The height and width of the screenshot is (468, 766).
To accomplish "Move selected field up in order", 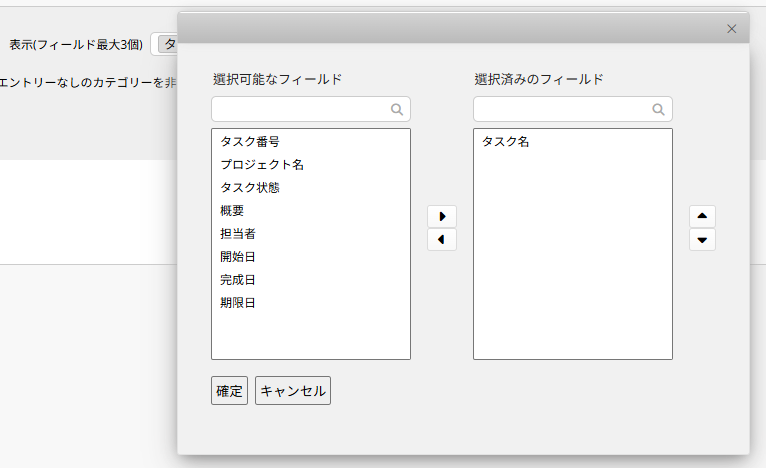I will 702,216.
